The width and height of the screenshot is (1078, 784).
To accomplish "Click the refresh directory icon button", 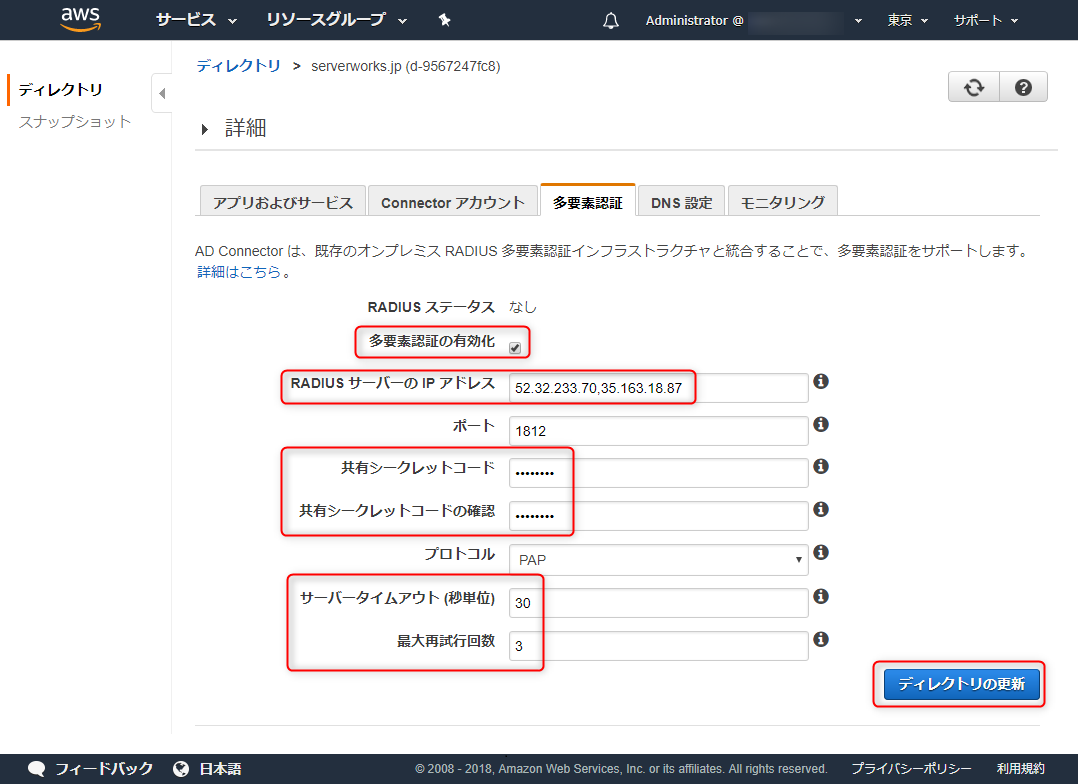I will click(973, 88).
